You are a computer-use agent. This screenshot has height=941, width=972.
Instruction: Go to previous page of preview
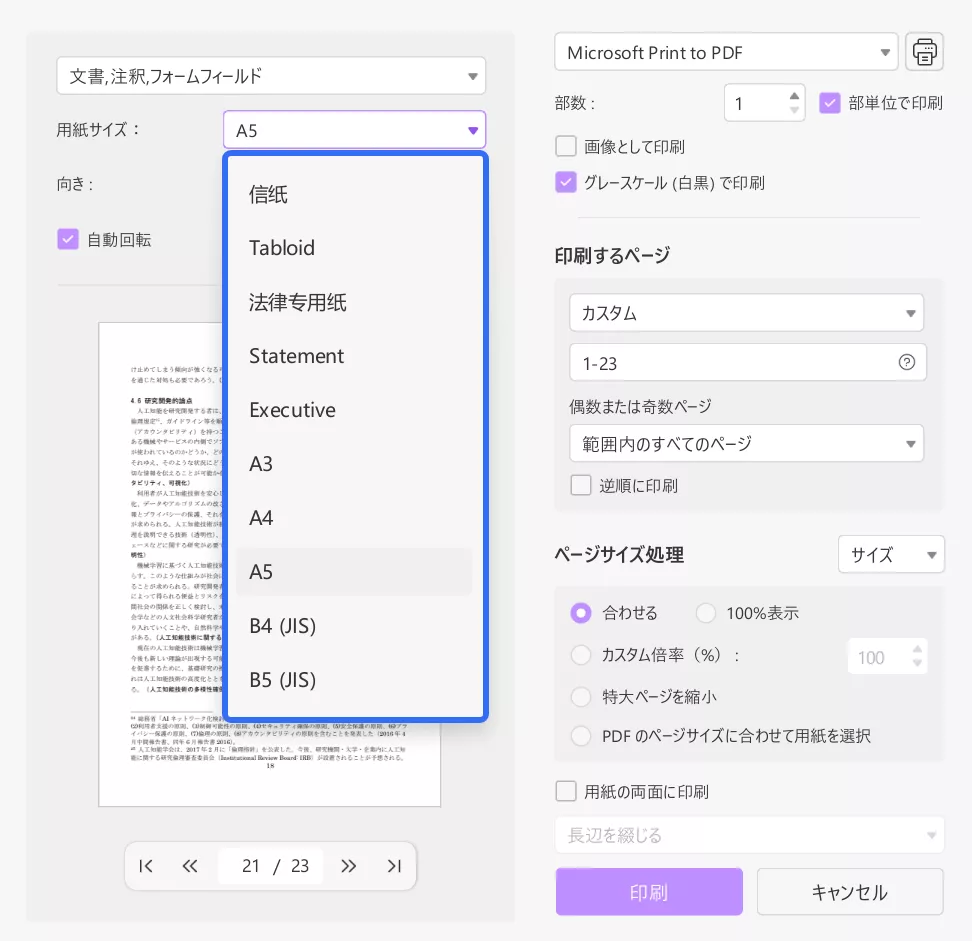point(190,866)
